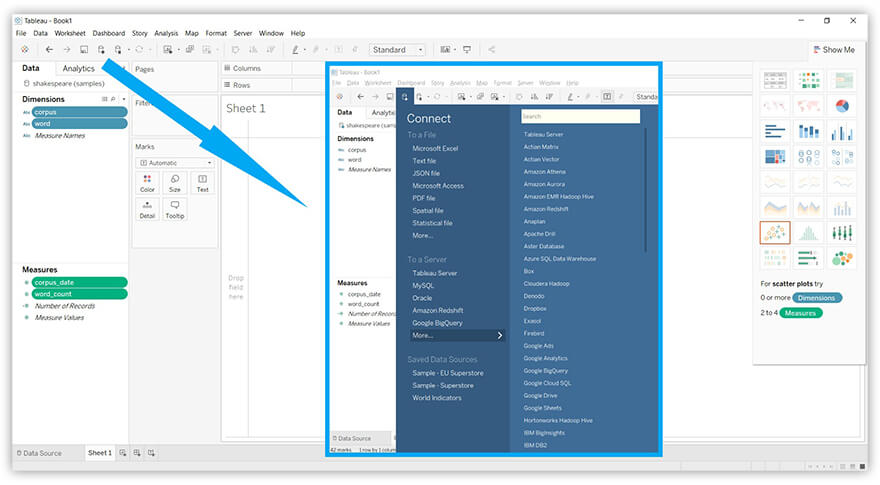The width and height of the screenshot is (880, 485).
Task: Click the find field search icon in Dimensions
Action: [x=113, y=99]
